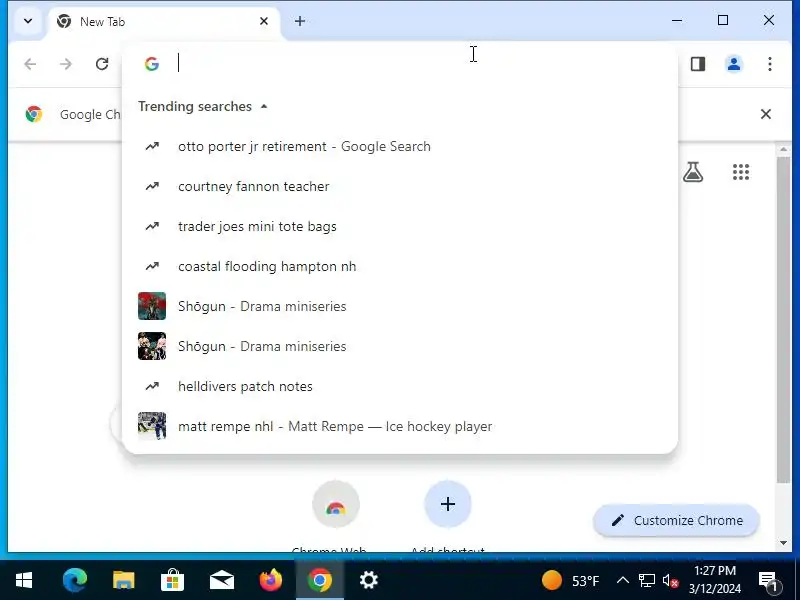Open network status tray icon
This screenshot has height=600, width=800.
tap(646, 581)
